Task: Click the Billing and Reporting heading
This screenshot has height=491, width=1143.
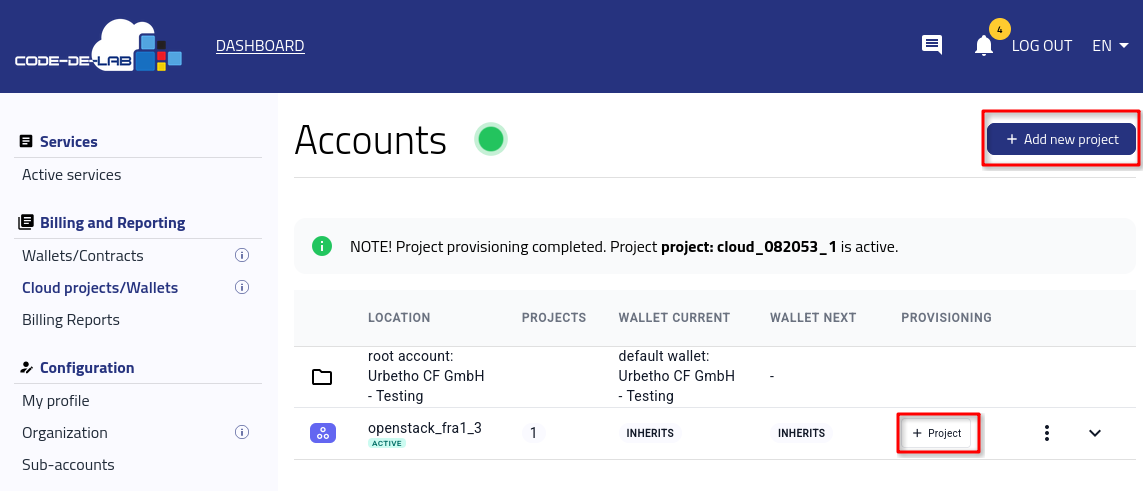Action: tap(112, 222)
